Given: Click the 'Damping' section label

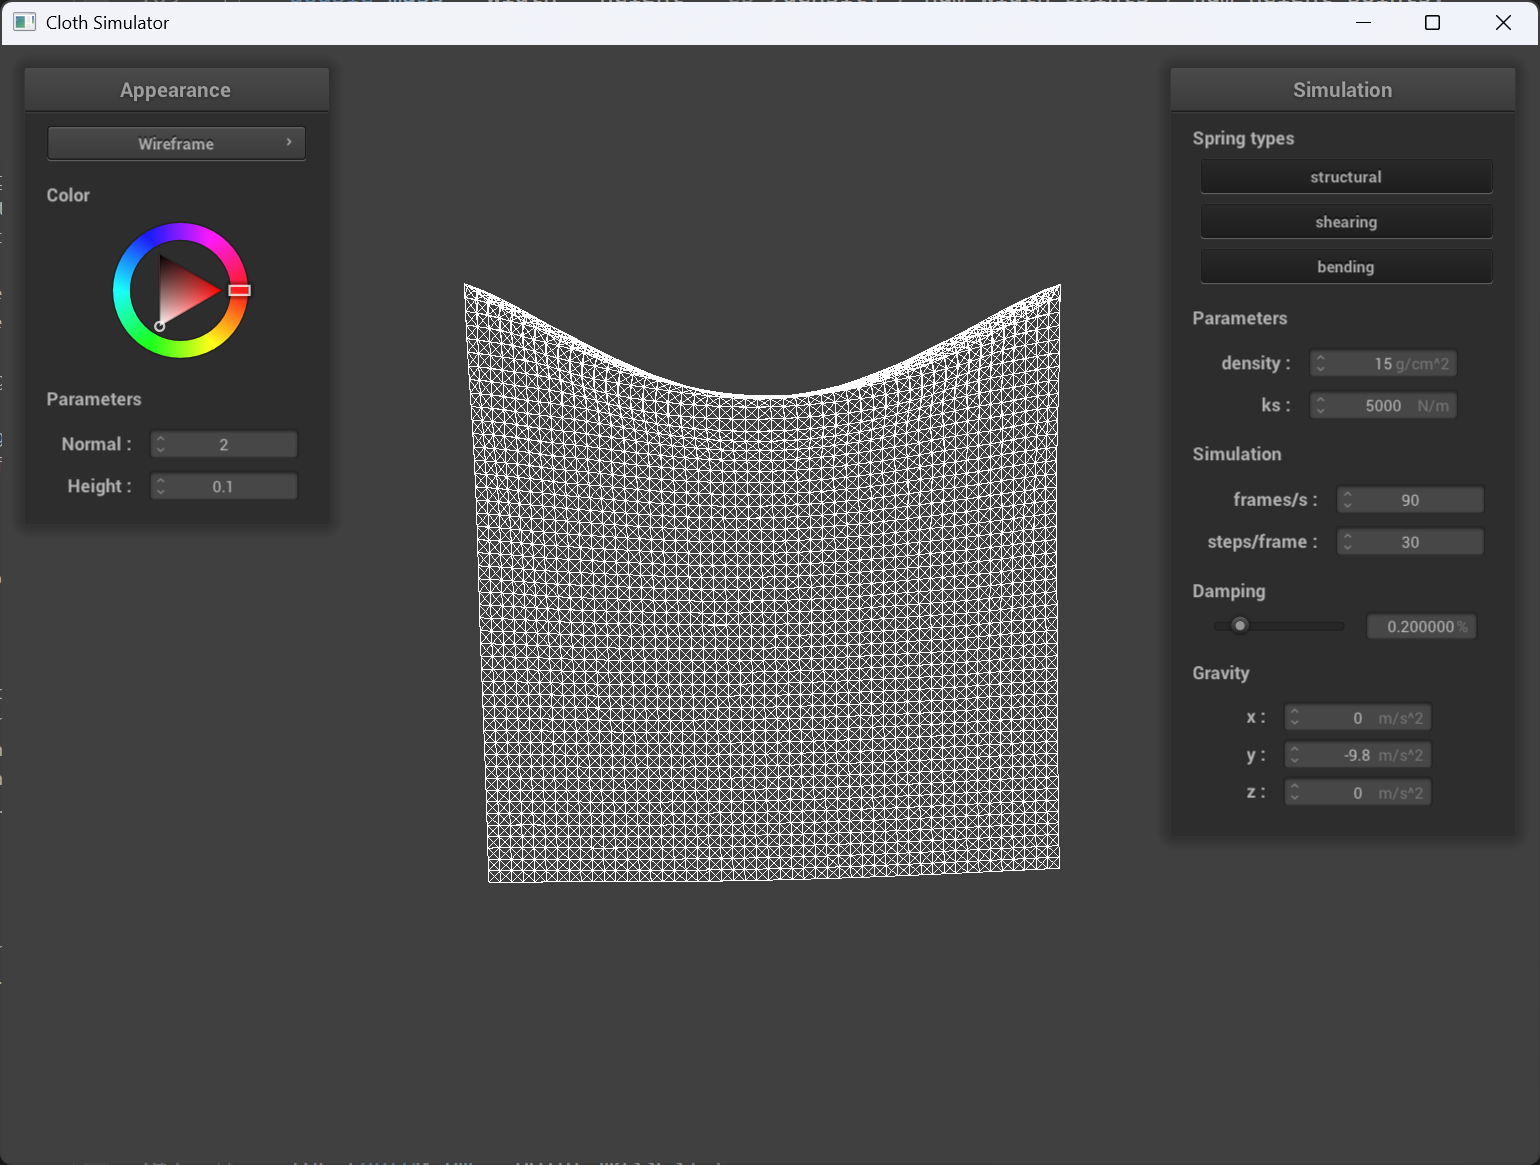Looking at the screenshot, I should pos(1229,591).
